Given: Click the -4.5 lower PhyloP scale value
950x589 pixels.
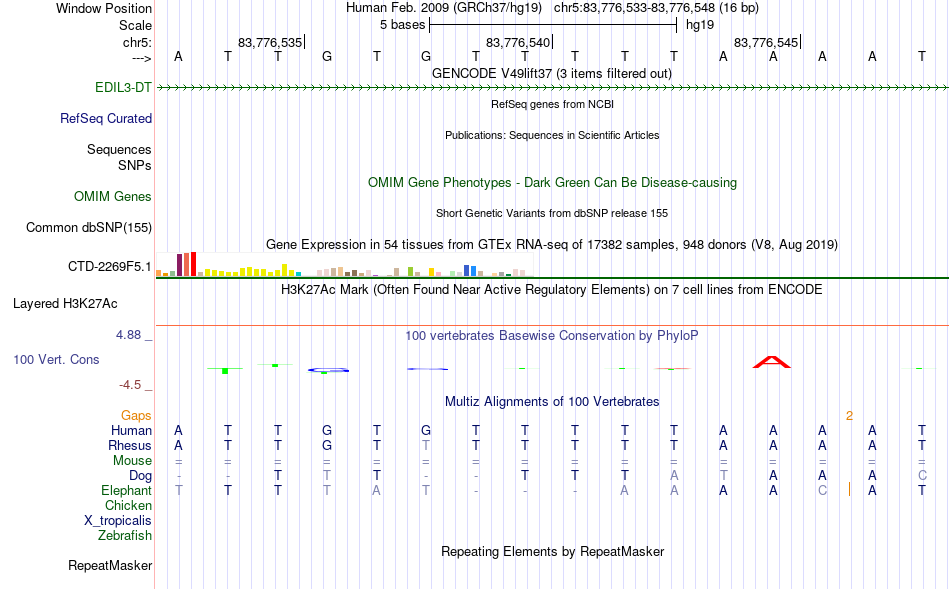Looking at the screenshot, I should pyautogui.click(x=130, y=385).
